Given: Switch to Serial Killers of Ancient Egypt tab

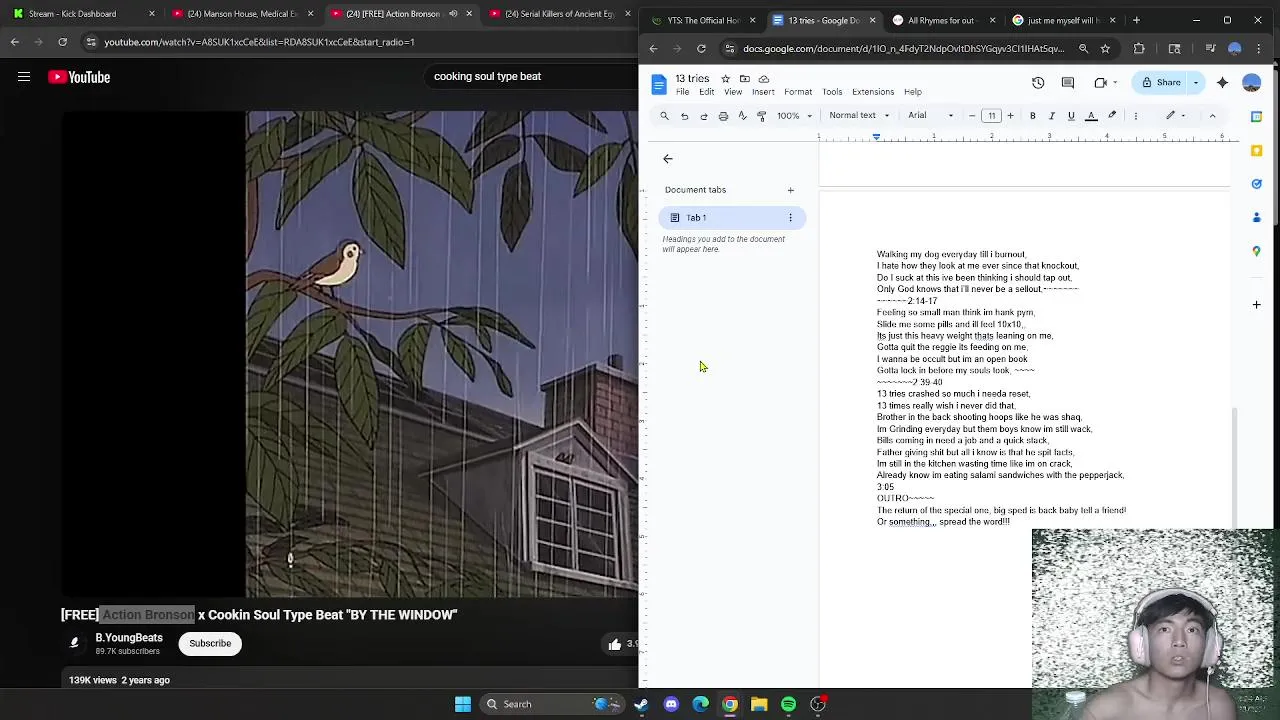Looking at the screenshot, I should pos(561,14).
